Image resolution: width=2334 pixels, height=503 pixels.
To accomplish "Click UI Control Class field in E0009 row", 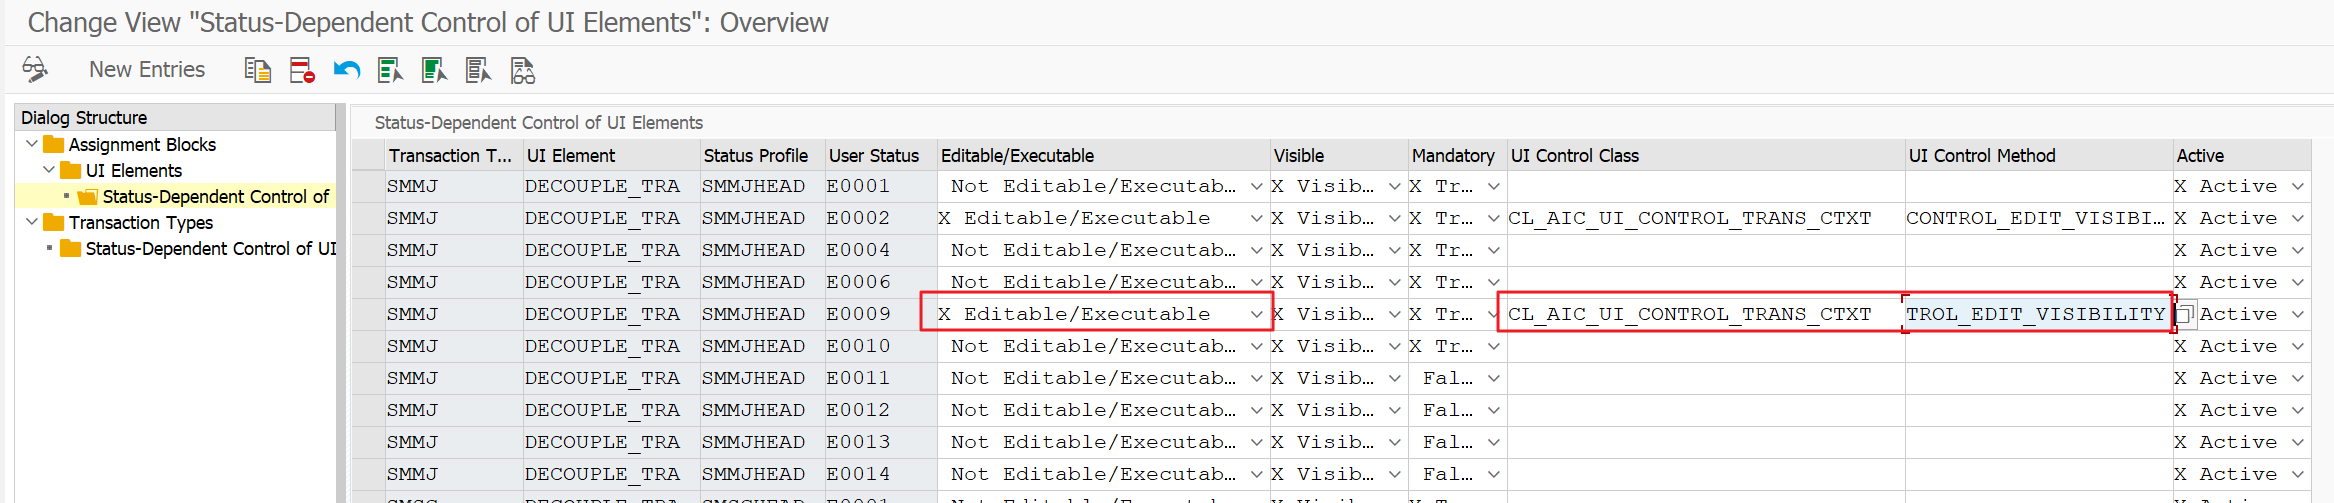I will point(1700,314).
